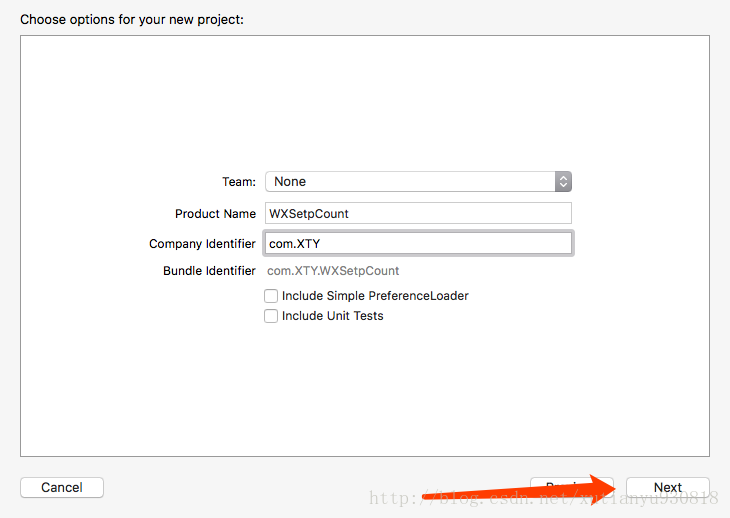Select the None value in Team

(291, 182)
